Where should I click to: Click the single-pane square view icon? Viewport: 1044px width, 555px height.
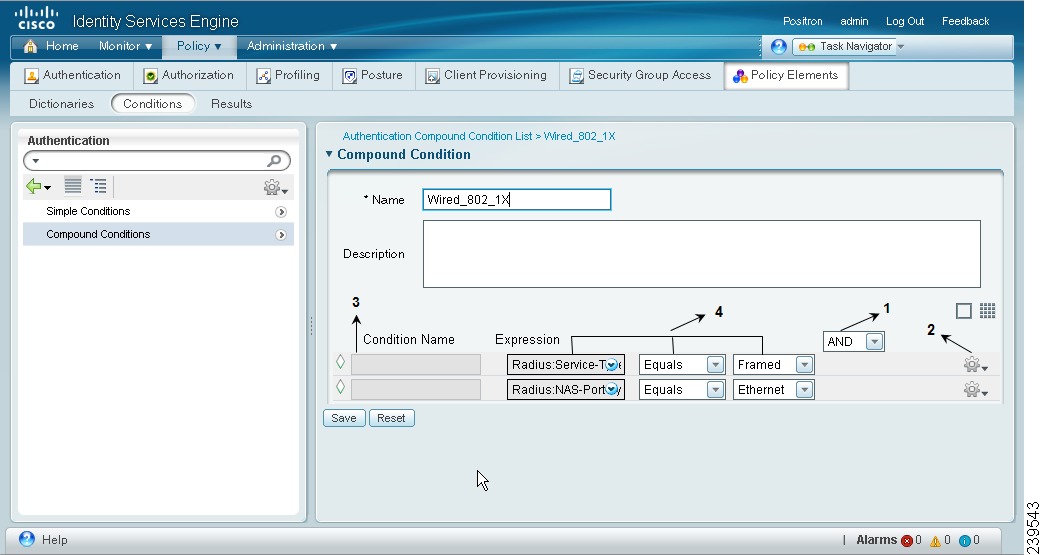point(963,311)
